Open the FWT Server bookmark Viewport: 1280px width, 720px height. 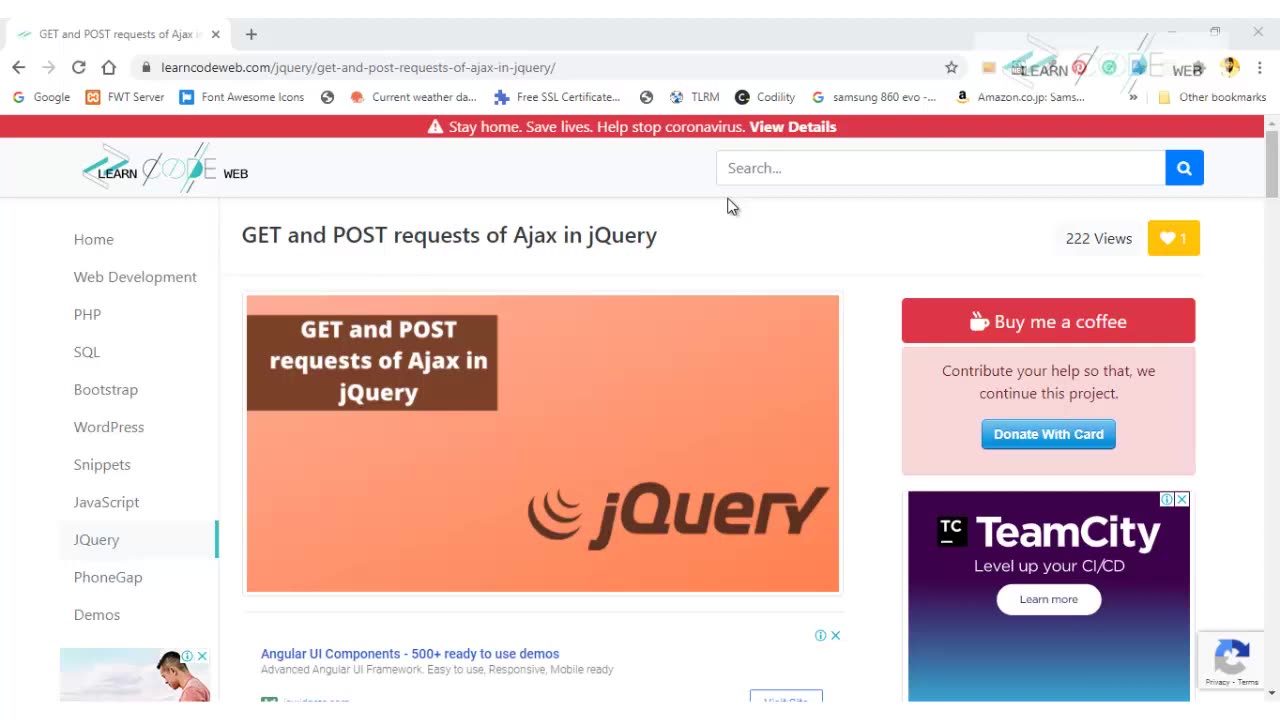click(125, 97)
